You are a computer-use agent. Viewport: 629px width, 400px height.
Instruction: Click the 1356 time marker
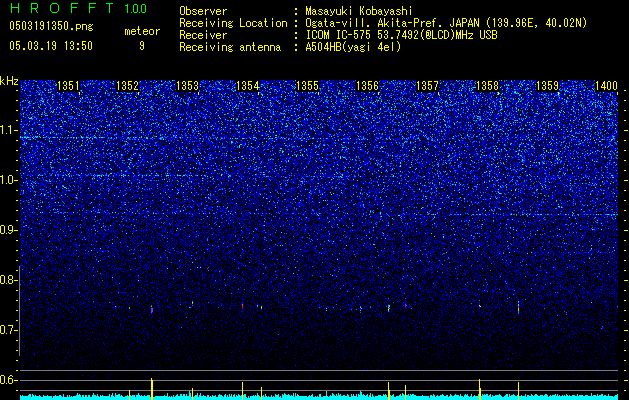click(367, 86)
